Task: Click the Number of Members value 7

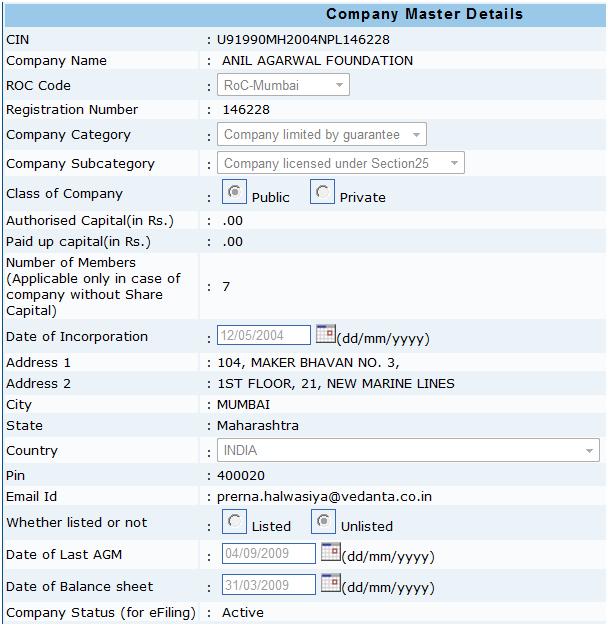Action: pyautogui.click(x=226, y=287)
